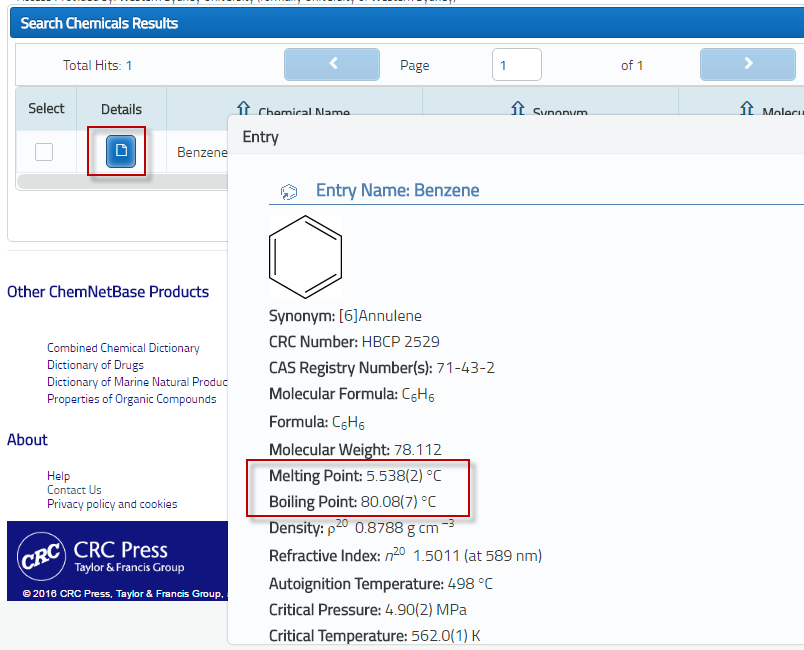Sort by Synonym arrow icon
The image size is (804, 650).
tap(518, 108)
